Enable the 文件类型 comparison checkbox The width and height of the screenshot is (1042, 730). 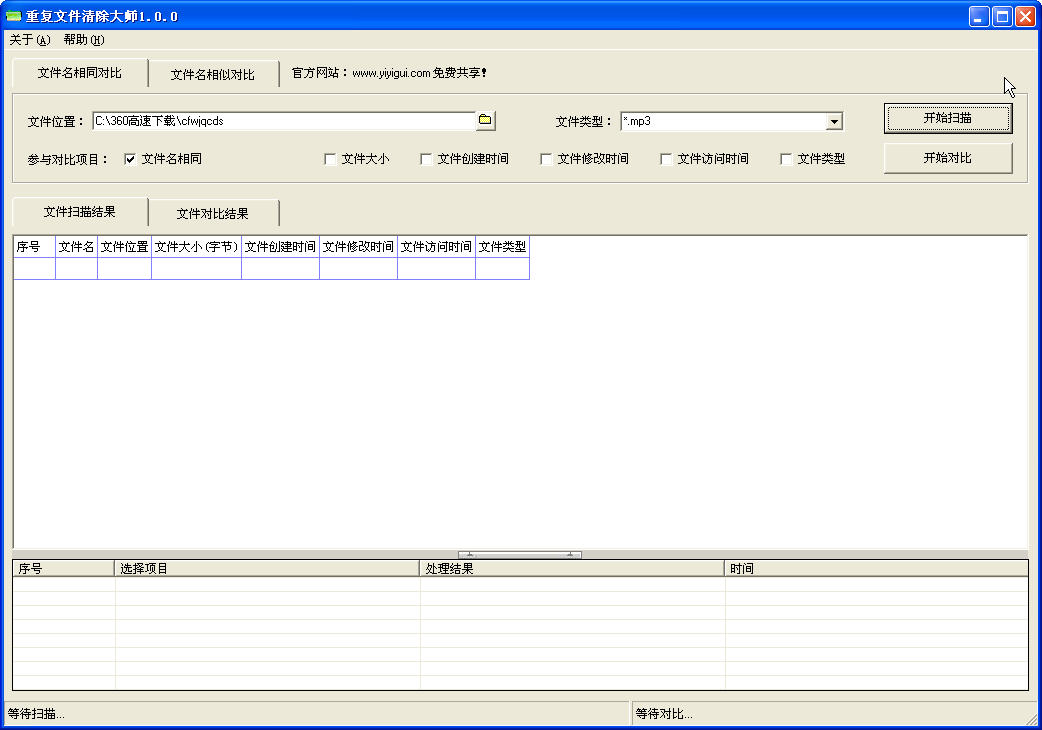(x=786, y=159)
